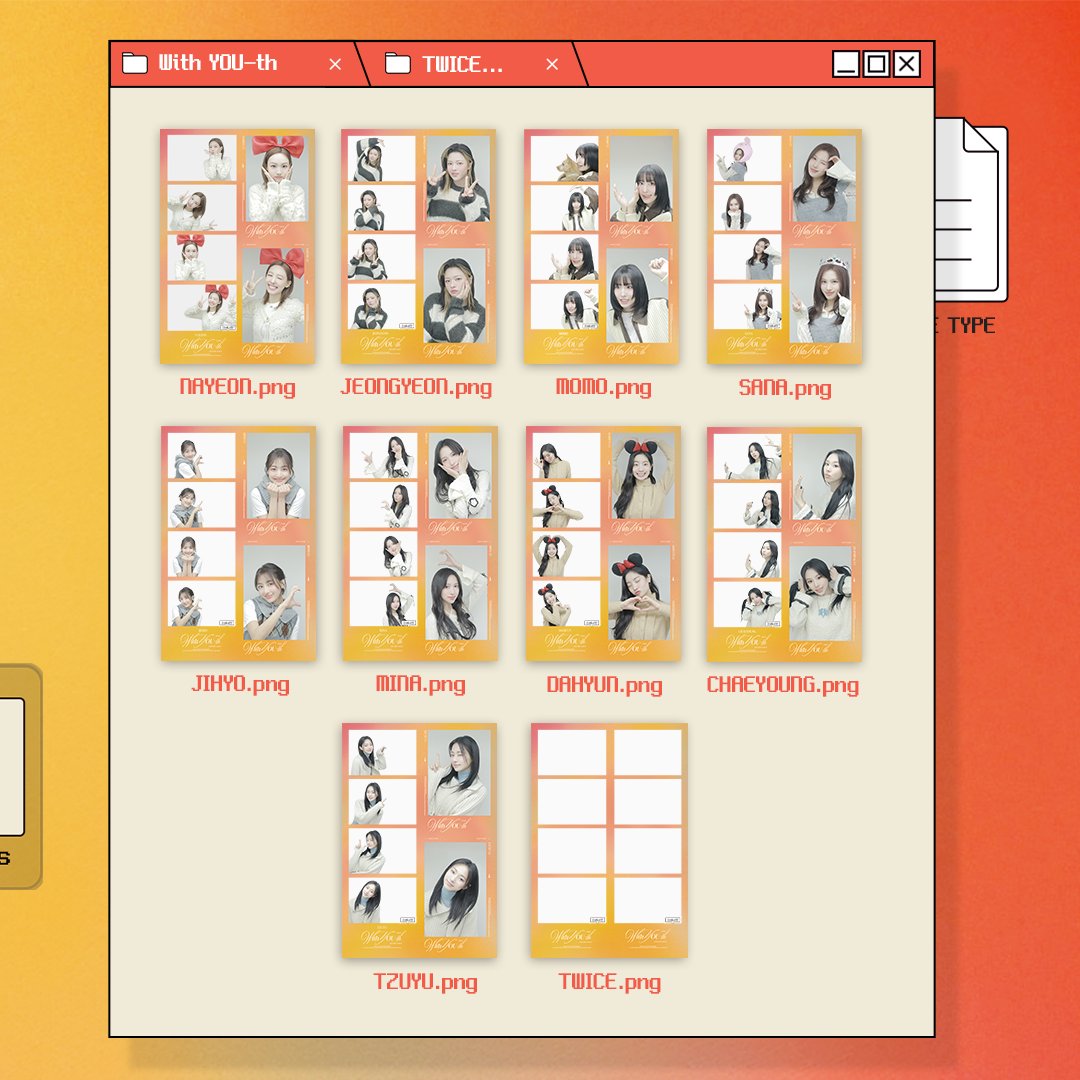Screen dimensions: 1080x1080
Task: Click the document icon behind the window
Action: (x=971, y=210)
